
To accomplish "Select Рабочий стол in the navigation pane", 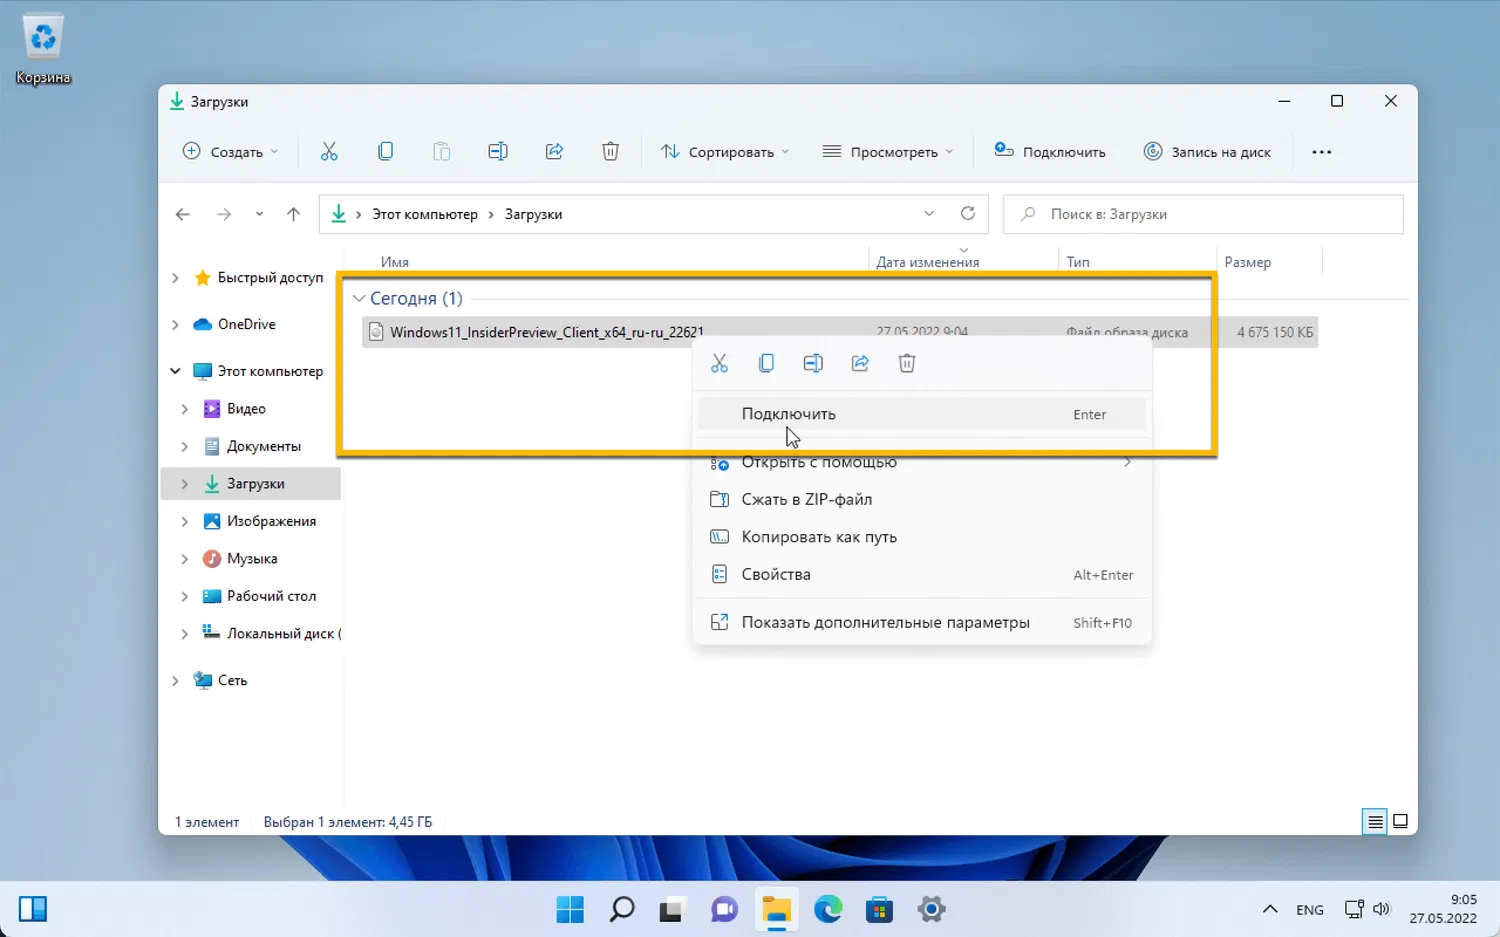I will (271, 596).
